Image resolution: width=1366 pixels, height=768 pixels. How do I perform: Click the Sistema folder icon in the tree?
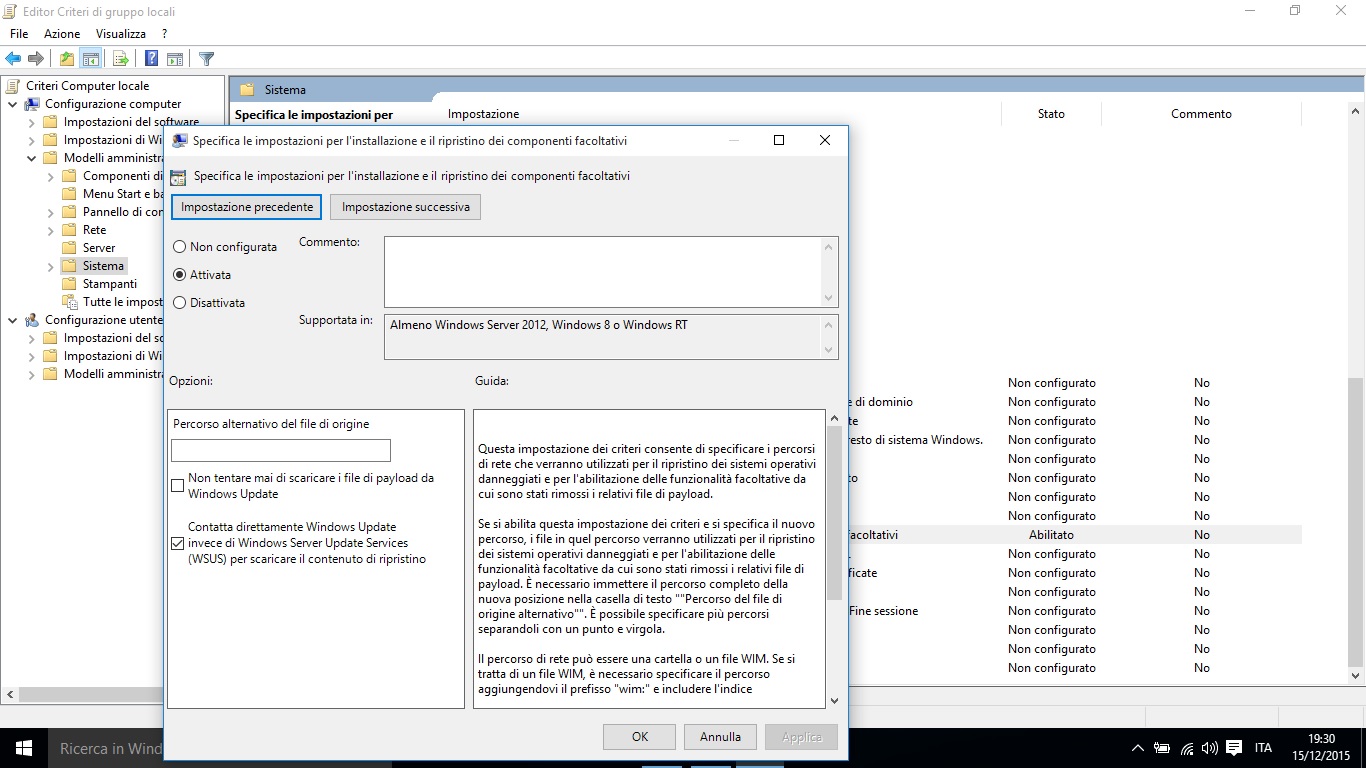[69, 266]
